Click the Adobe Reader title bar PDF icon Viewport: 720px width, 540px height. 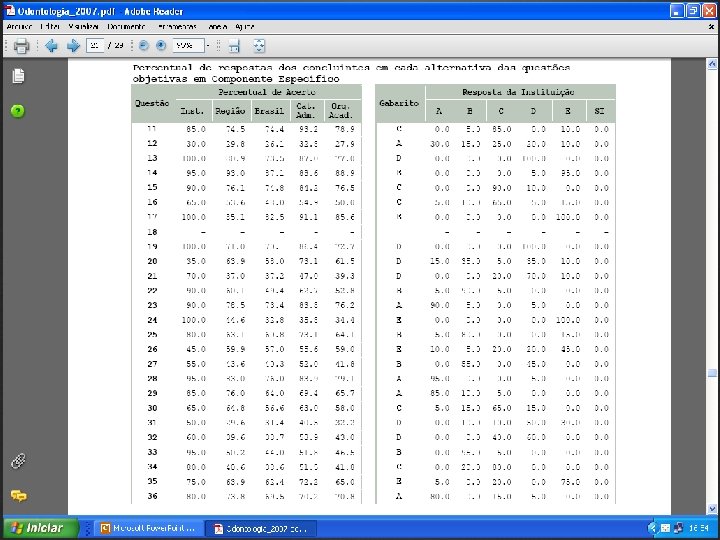point(10,11)
